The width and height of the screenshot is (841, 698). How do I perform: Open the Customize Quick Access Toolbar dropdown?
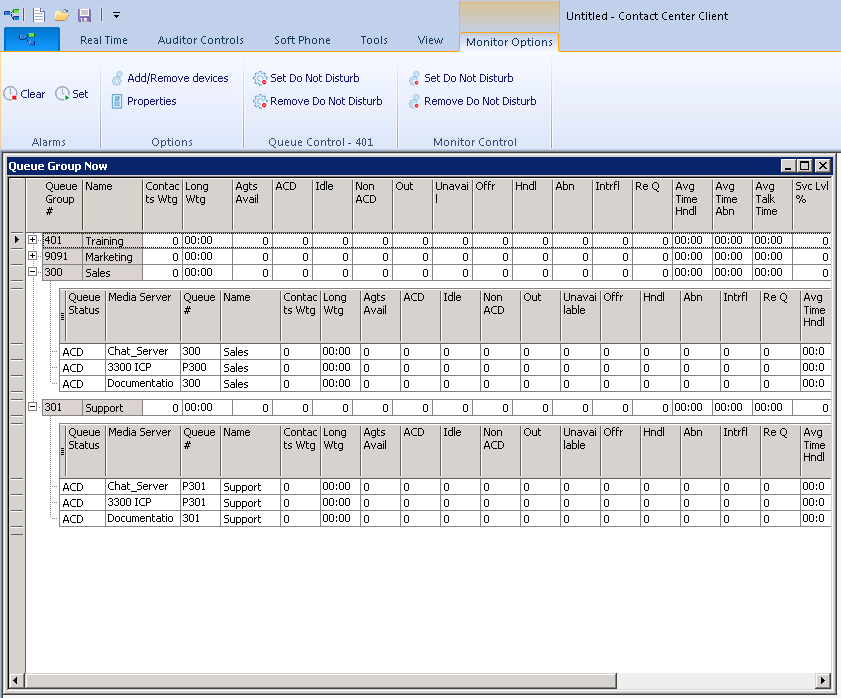pyautogui.click(x=116, y=15)
